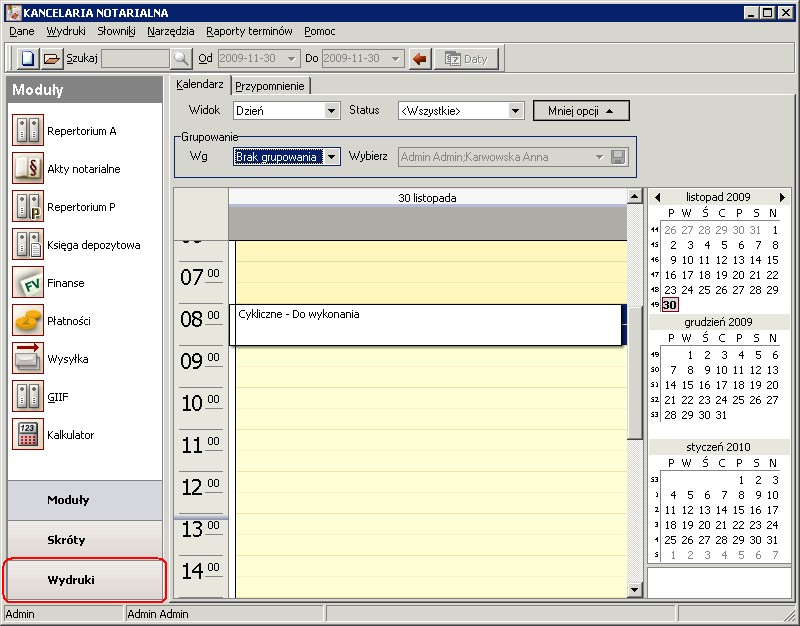Image resolution: width=800 pixels, height=626 pixels.
Task: Select the Cykliczne - Do wykonania appointment
Action: click(x=425, y=325)
